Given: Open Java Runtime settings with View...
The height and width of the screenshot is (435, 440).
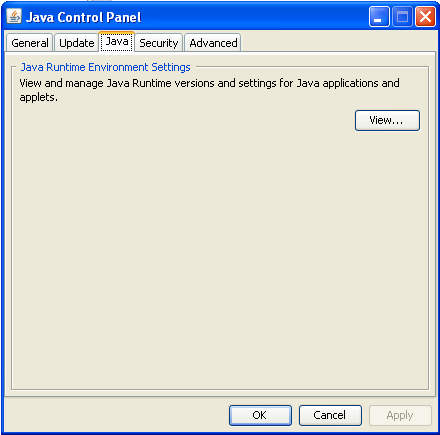Looking at the screenshot, I should click(x=387, y=120).
